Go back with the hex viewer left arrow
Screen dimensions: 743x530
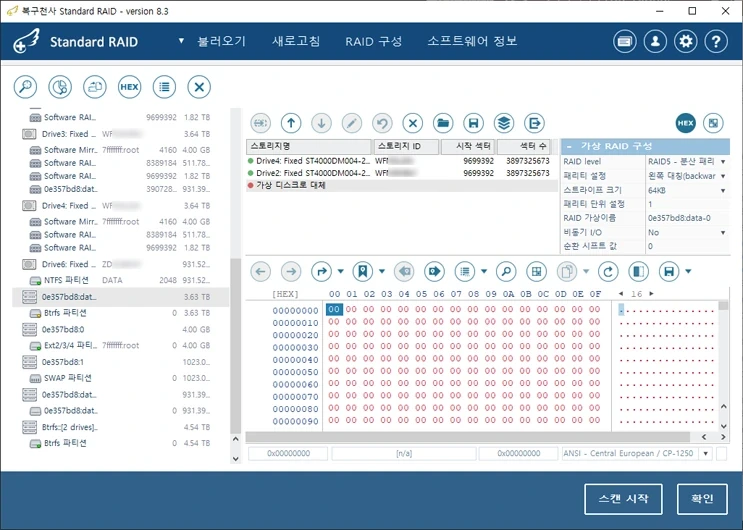(261, 272)
